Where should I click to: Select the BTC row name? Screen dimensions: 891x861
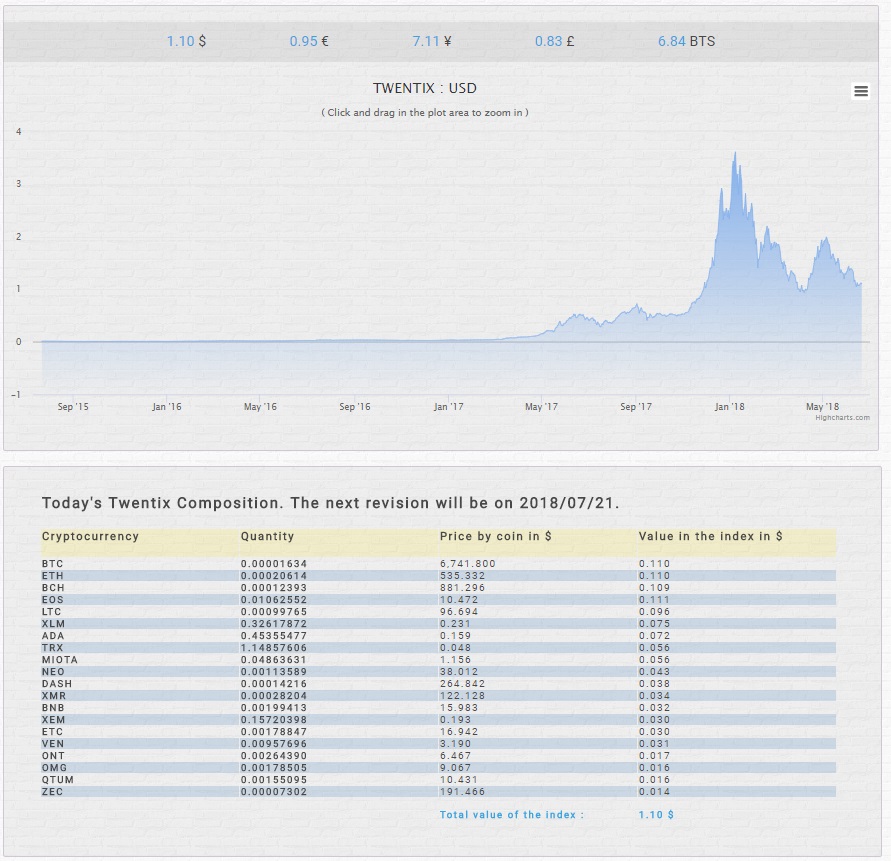(x=52, y=564)
